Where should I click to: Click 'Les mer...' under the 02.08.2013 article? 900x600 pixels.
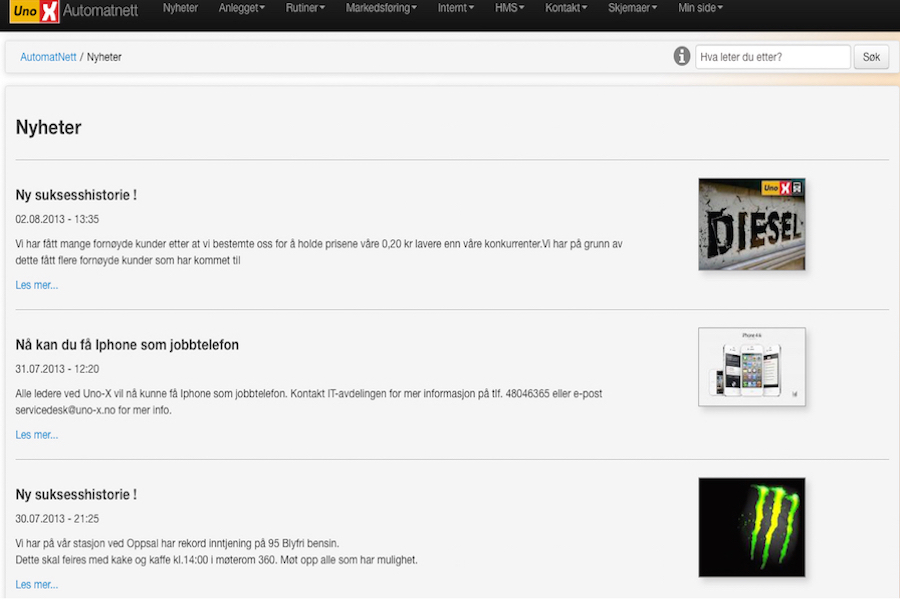tap(37, 285)
